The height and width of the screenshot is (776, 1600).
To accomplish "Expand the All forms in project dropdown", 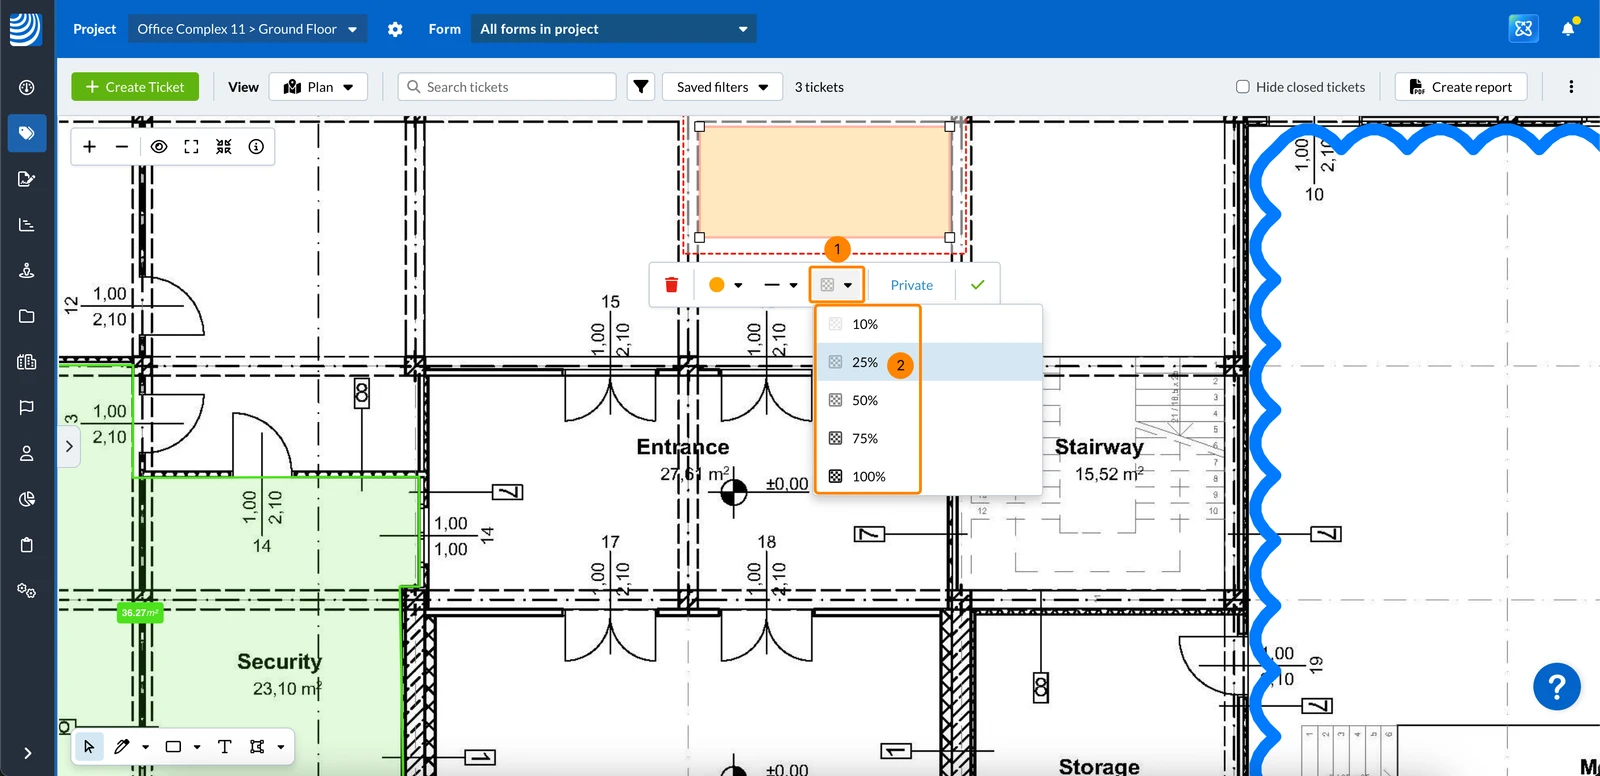I will coord(613,29).
